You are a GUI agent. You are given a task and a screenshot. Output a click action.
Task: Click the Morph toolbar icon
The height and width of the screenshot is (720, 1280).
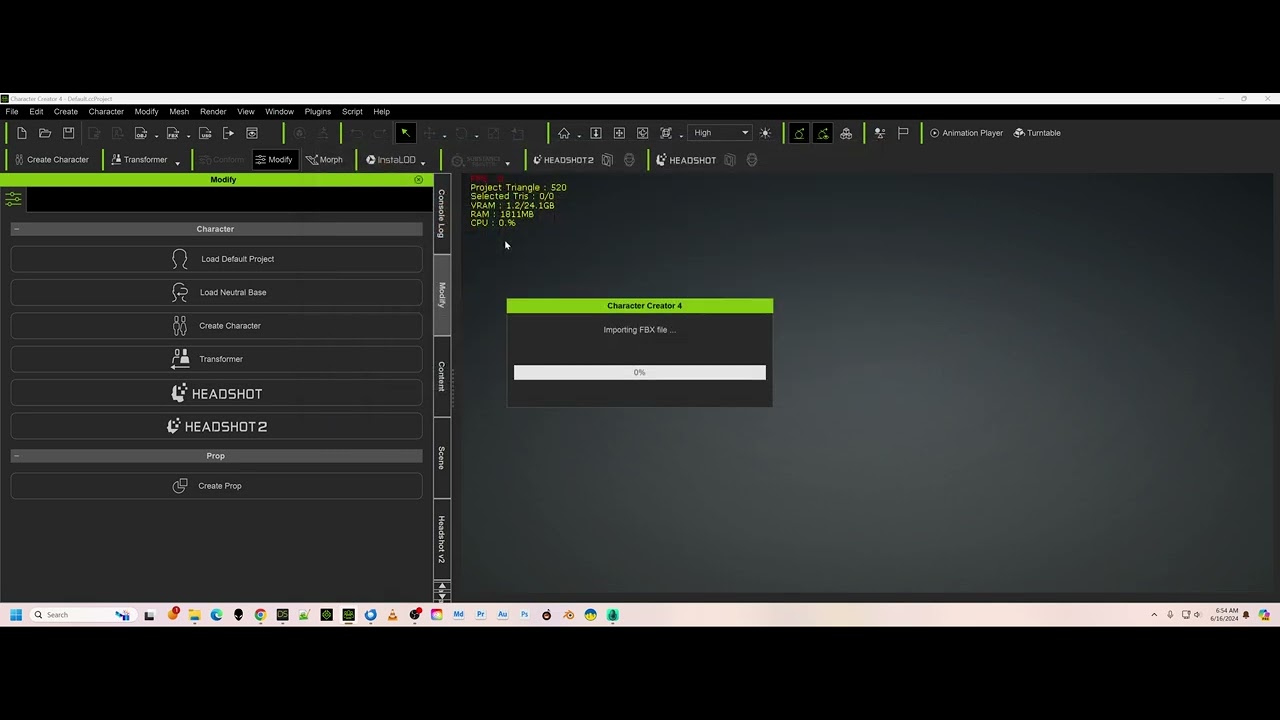click(x=324, y=160)
